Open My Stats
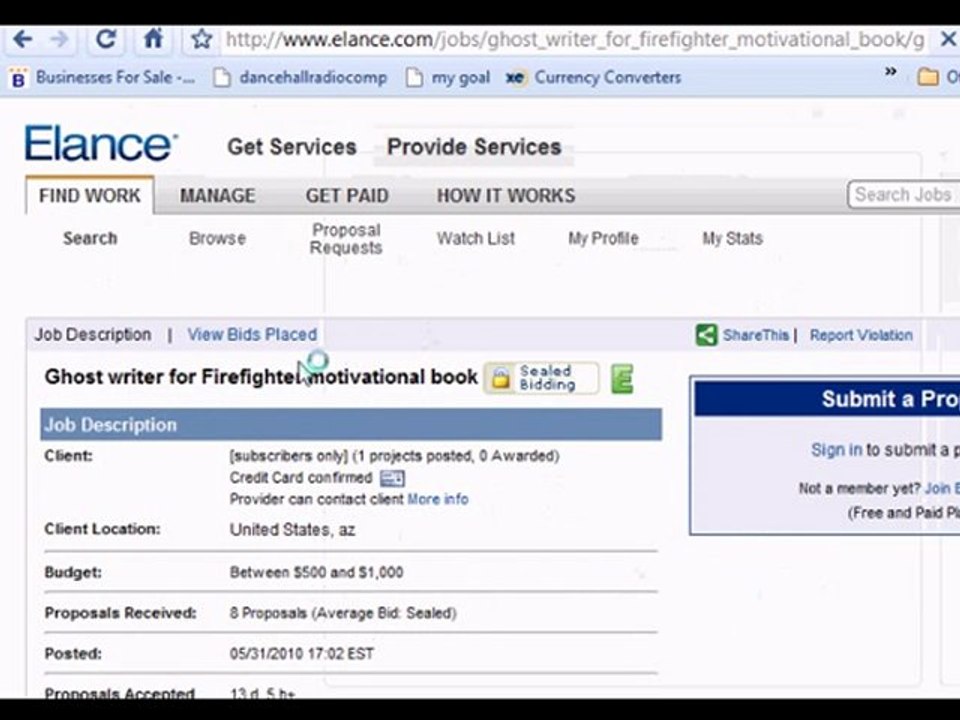This screenshot has width=960, height=720. coord(732,238)
